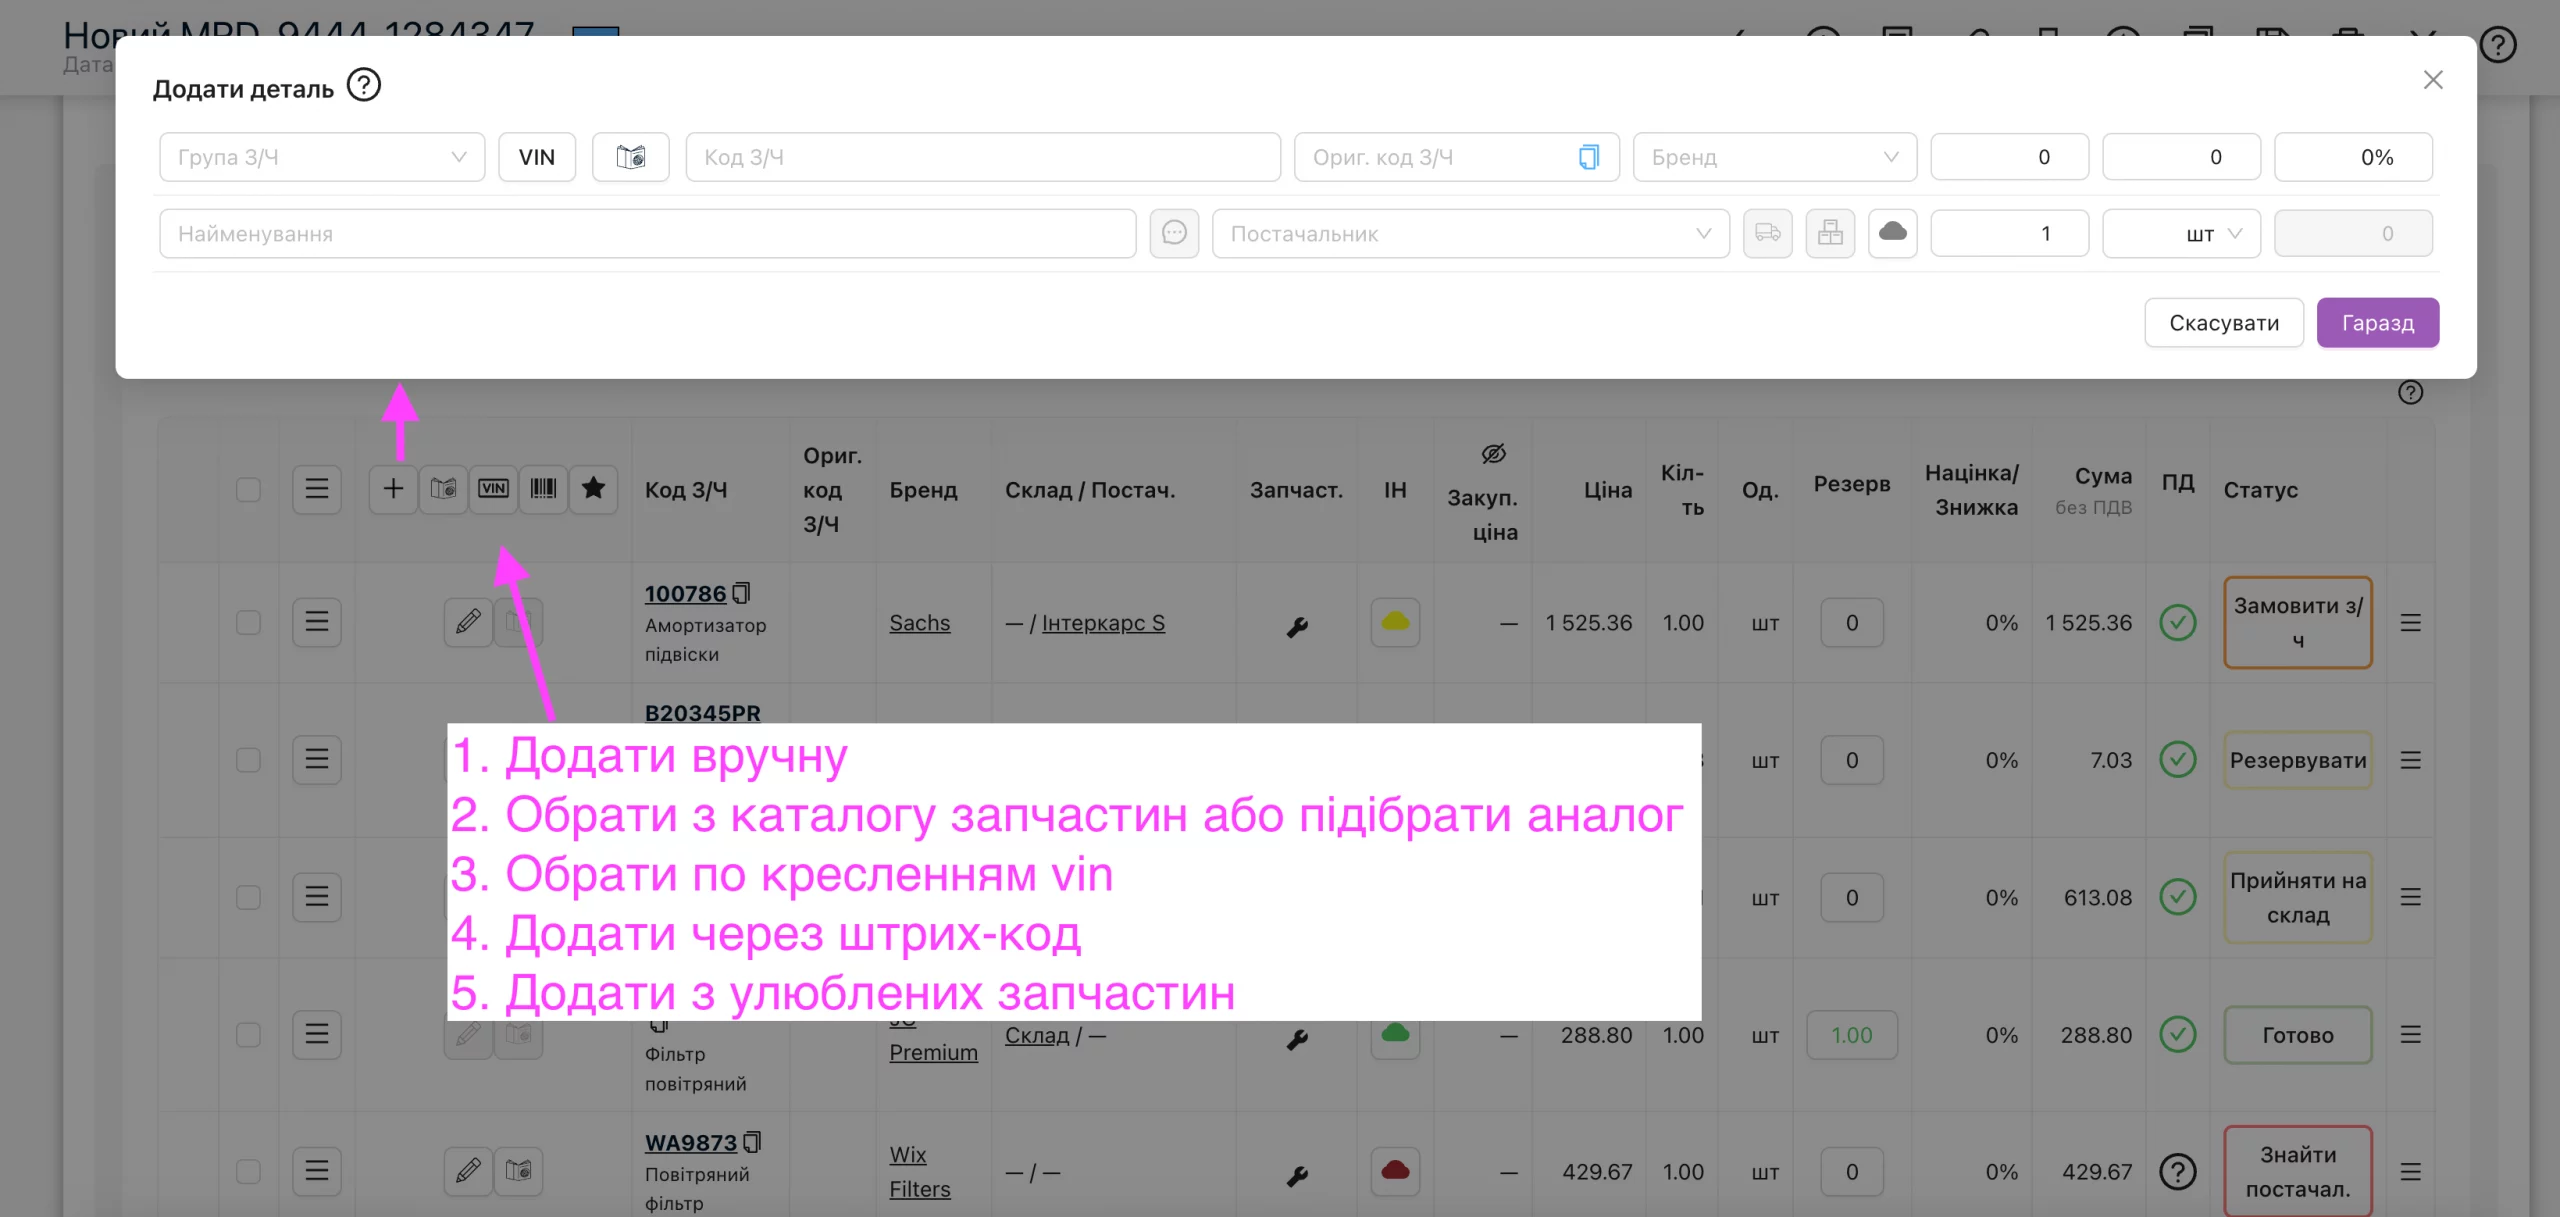Add part manually with plus icon
2560x1217 pixels.
393,489
